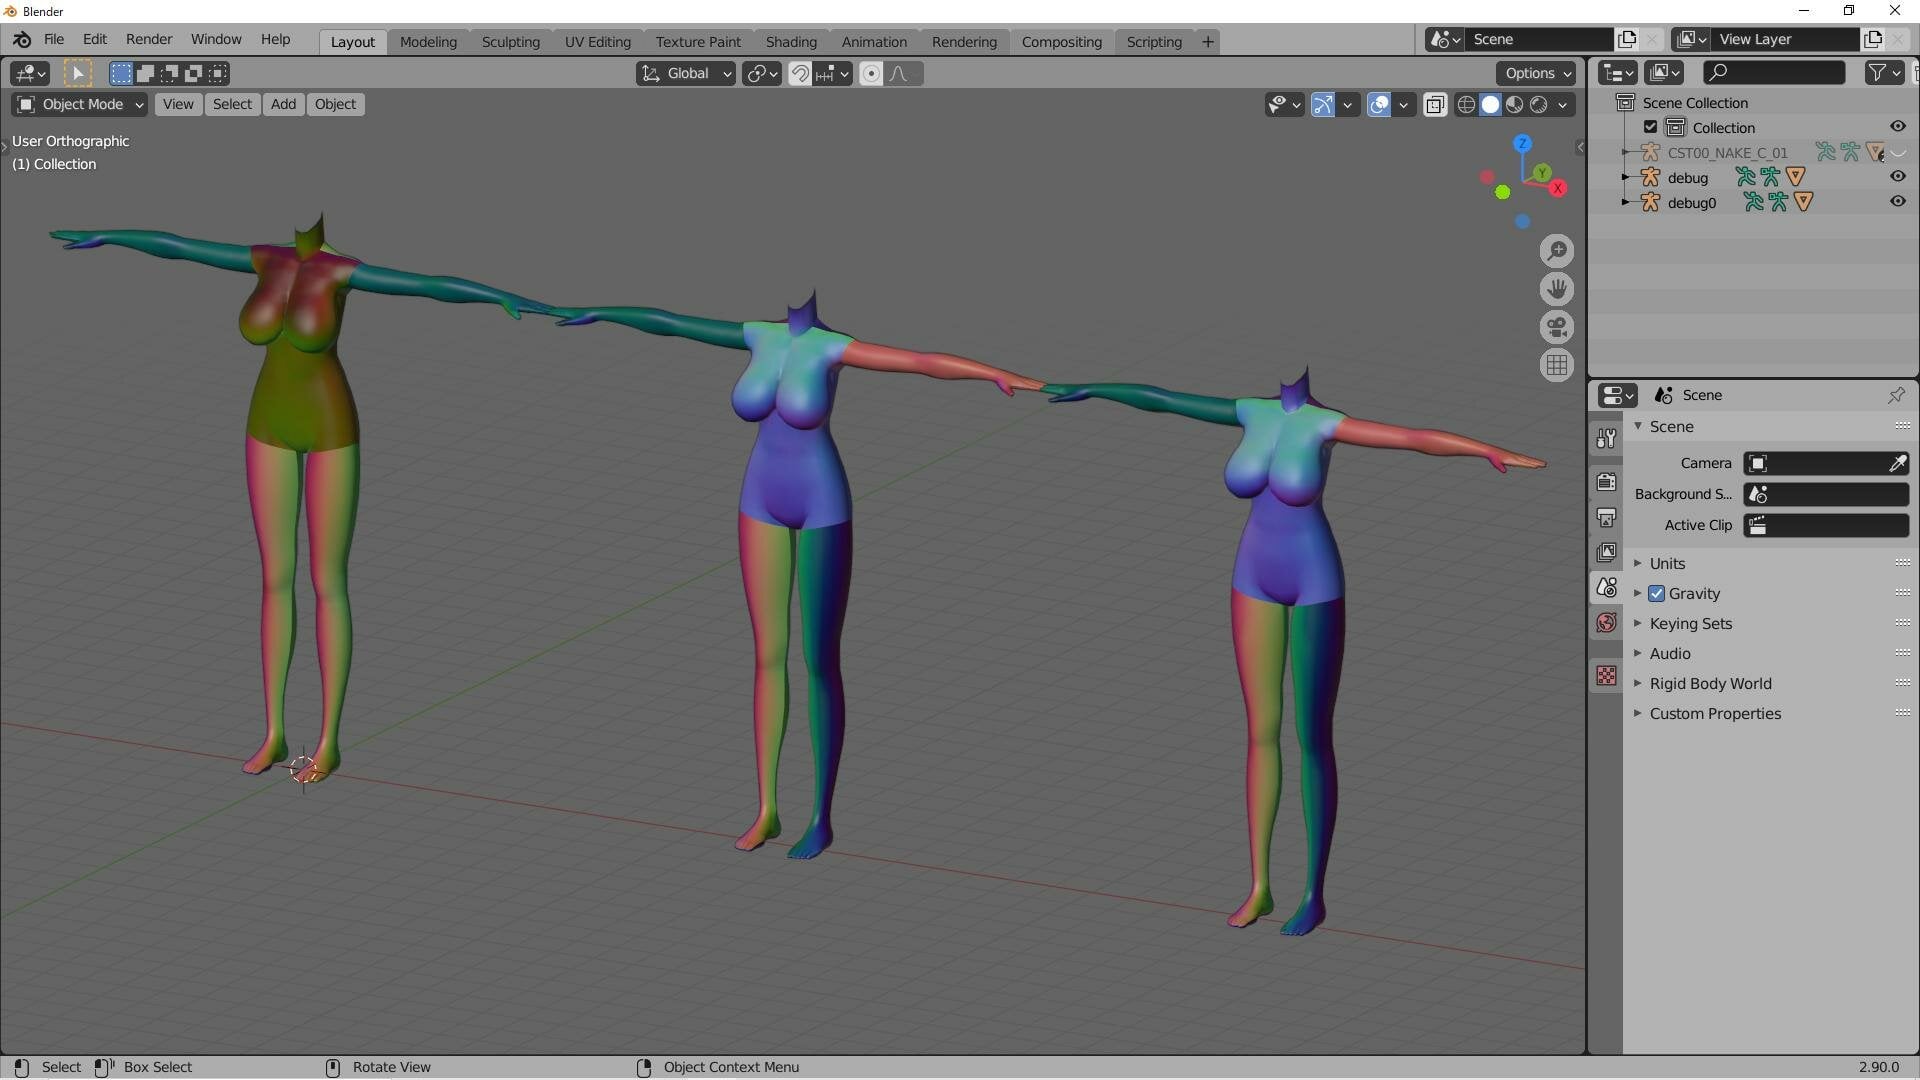Switch to the Shading workspace tab
The width and height of the screenshot is (1920, 1080).
791,42
